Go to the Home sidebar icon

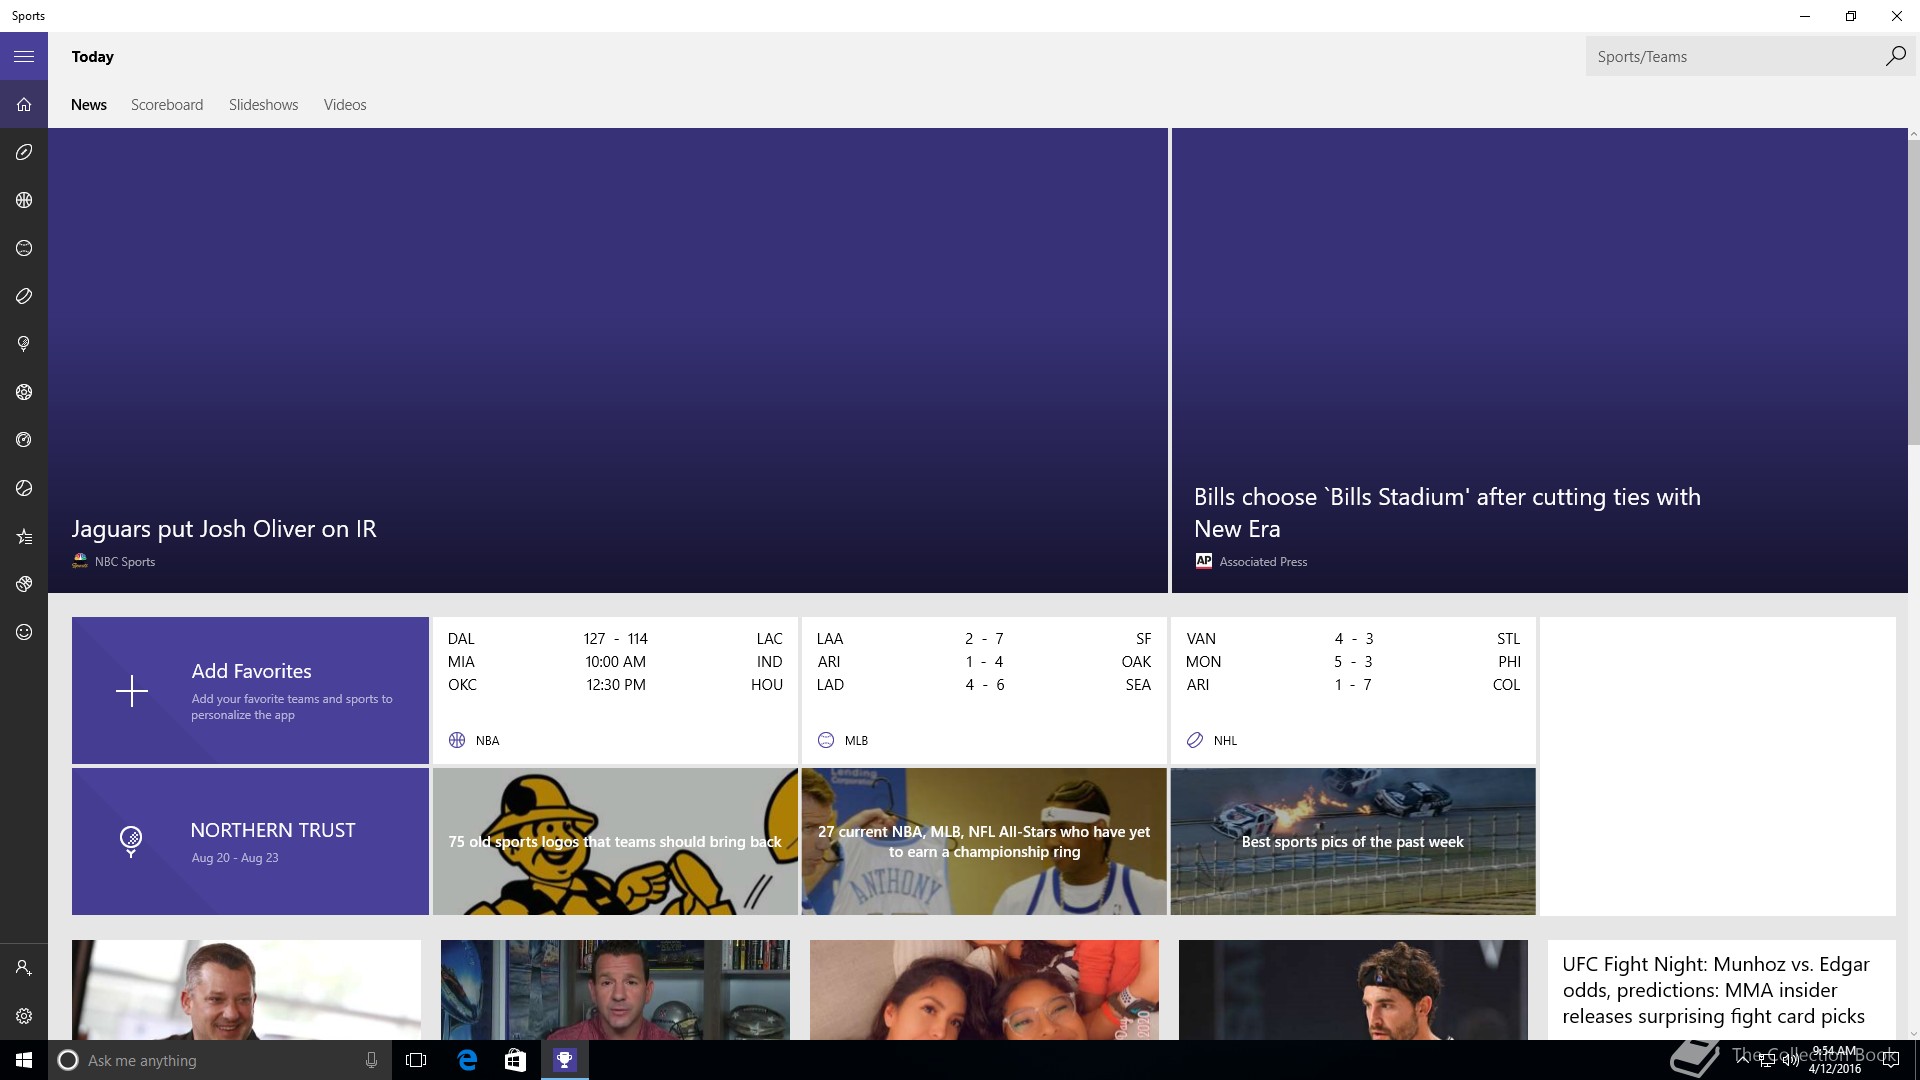click(24, 105)
